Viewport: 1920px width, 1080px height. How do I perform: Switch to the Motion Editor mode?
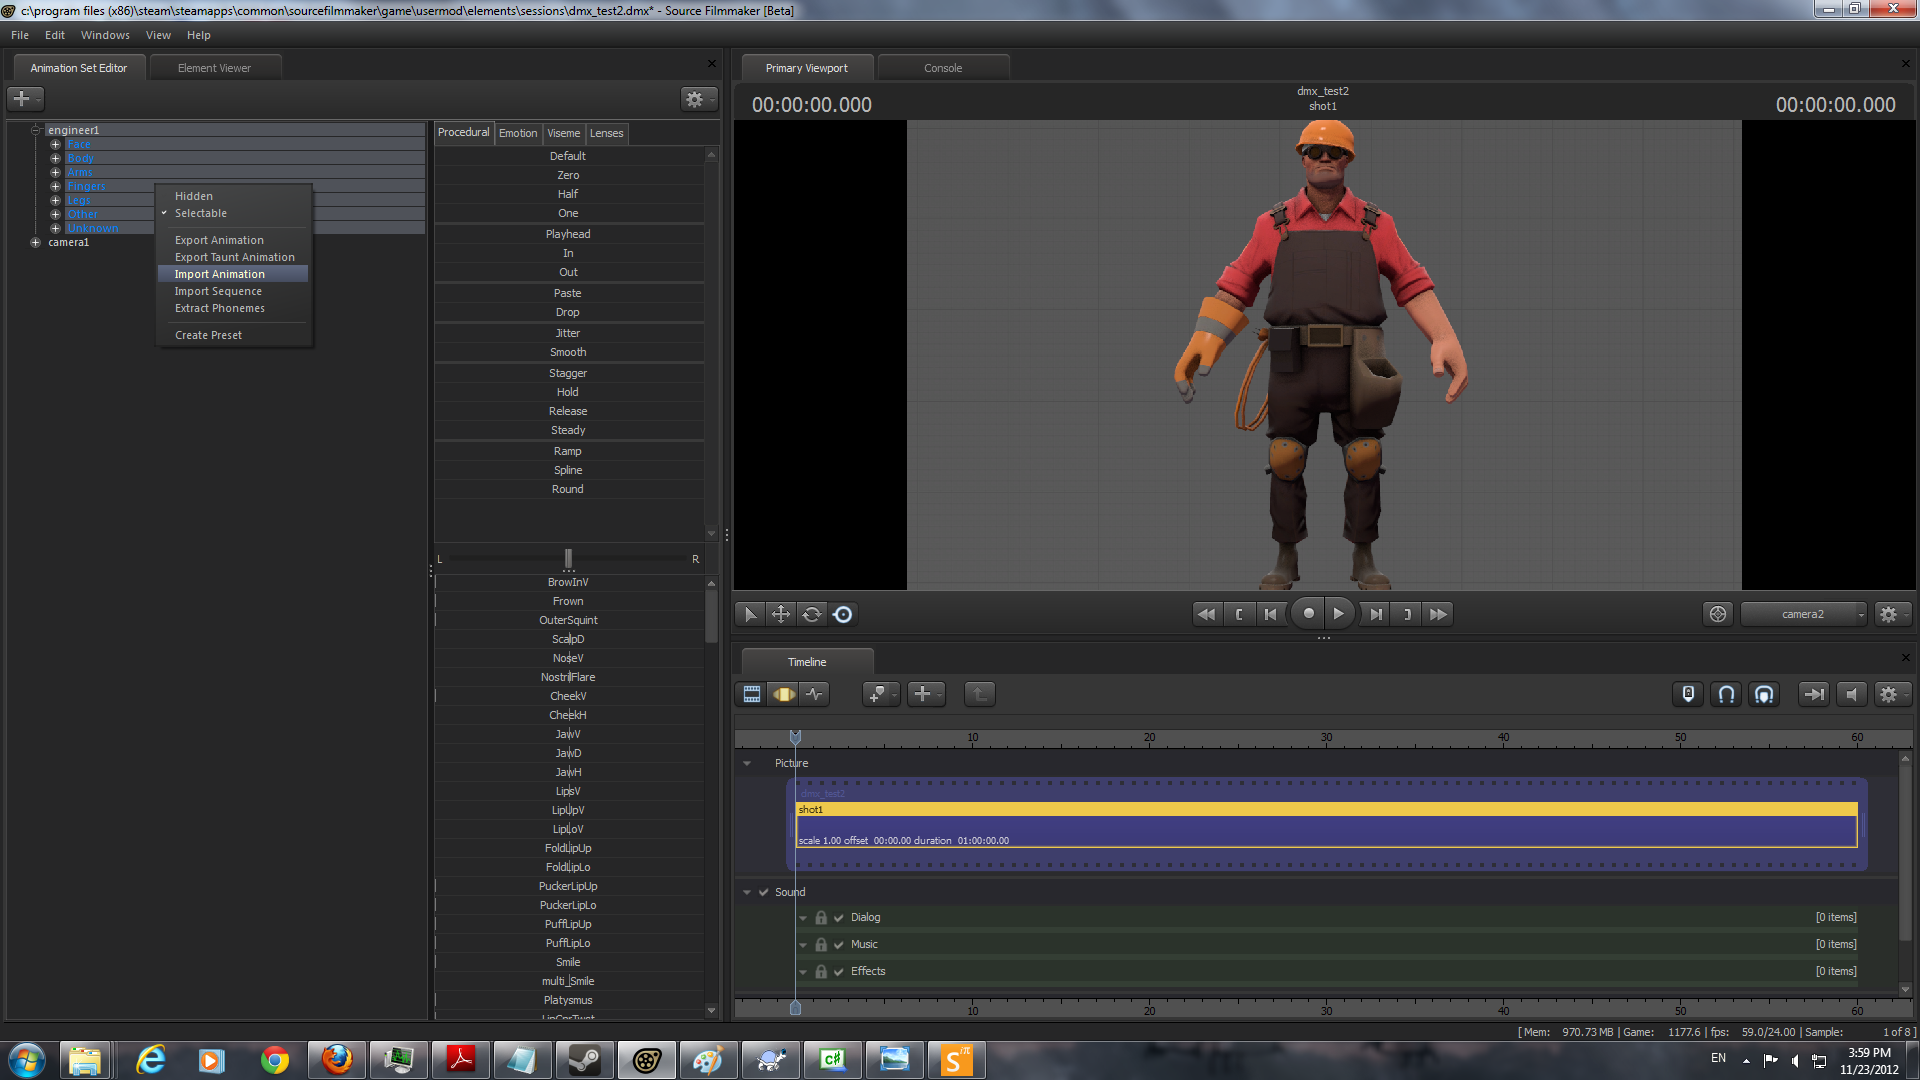[x=784, y=694]
